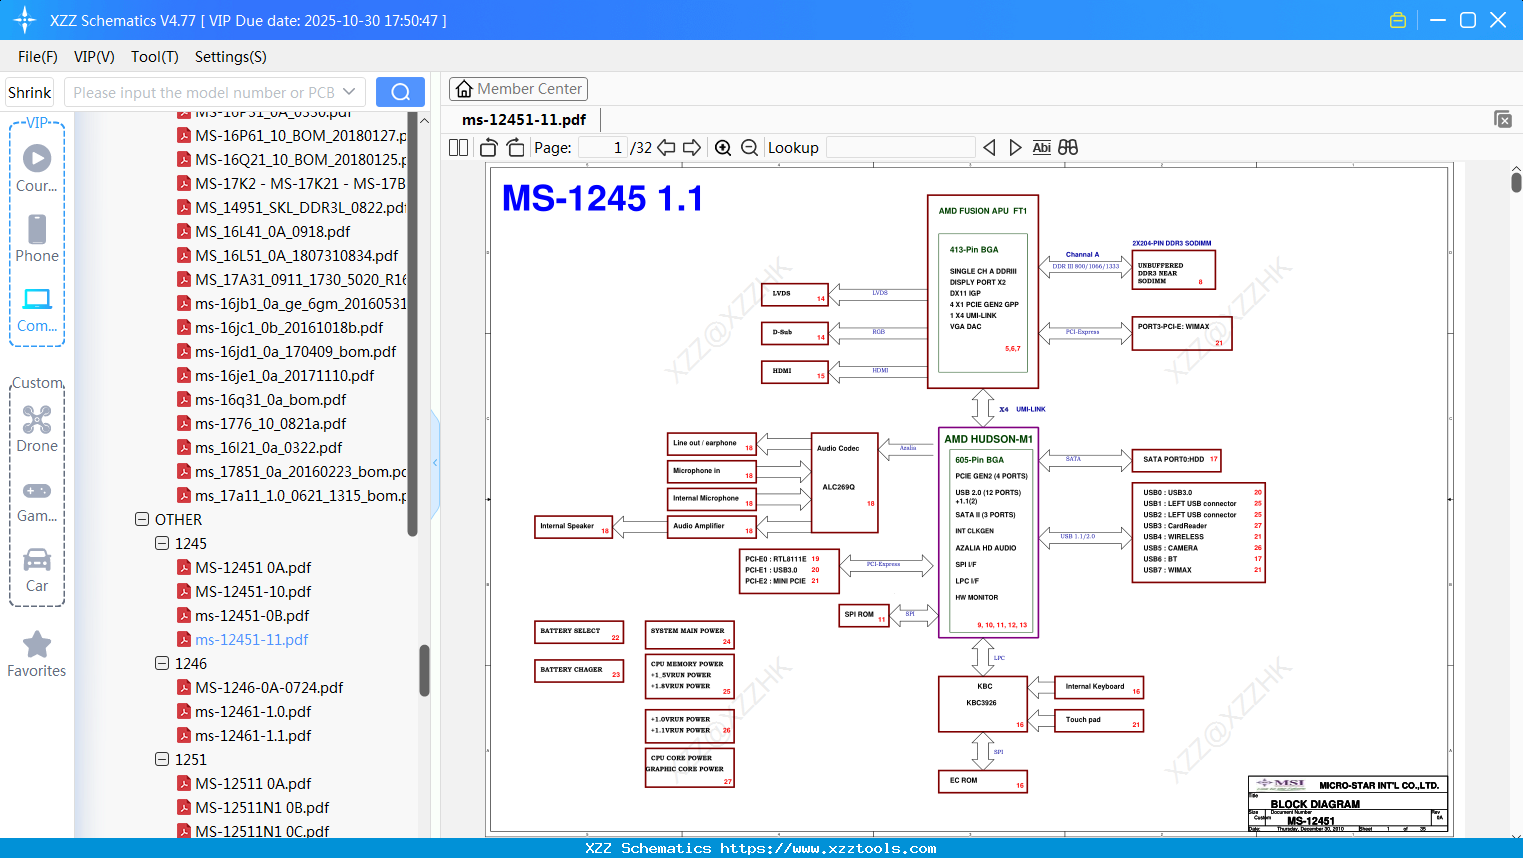Click the Lookup text field
Screen dimensions: 1523x858
coord(901,148)
